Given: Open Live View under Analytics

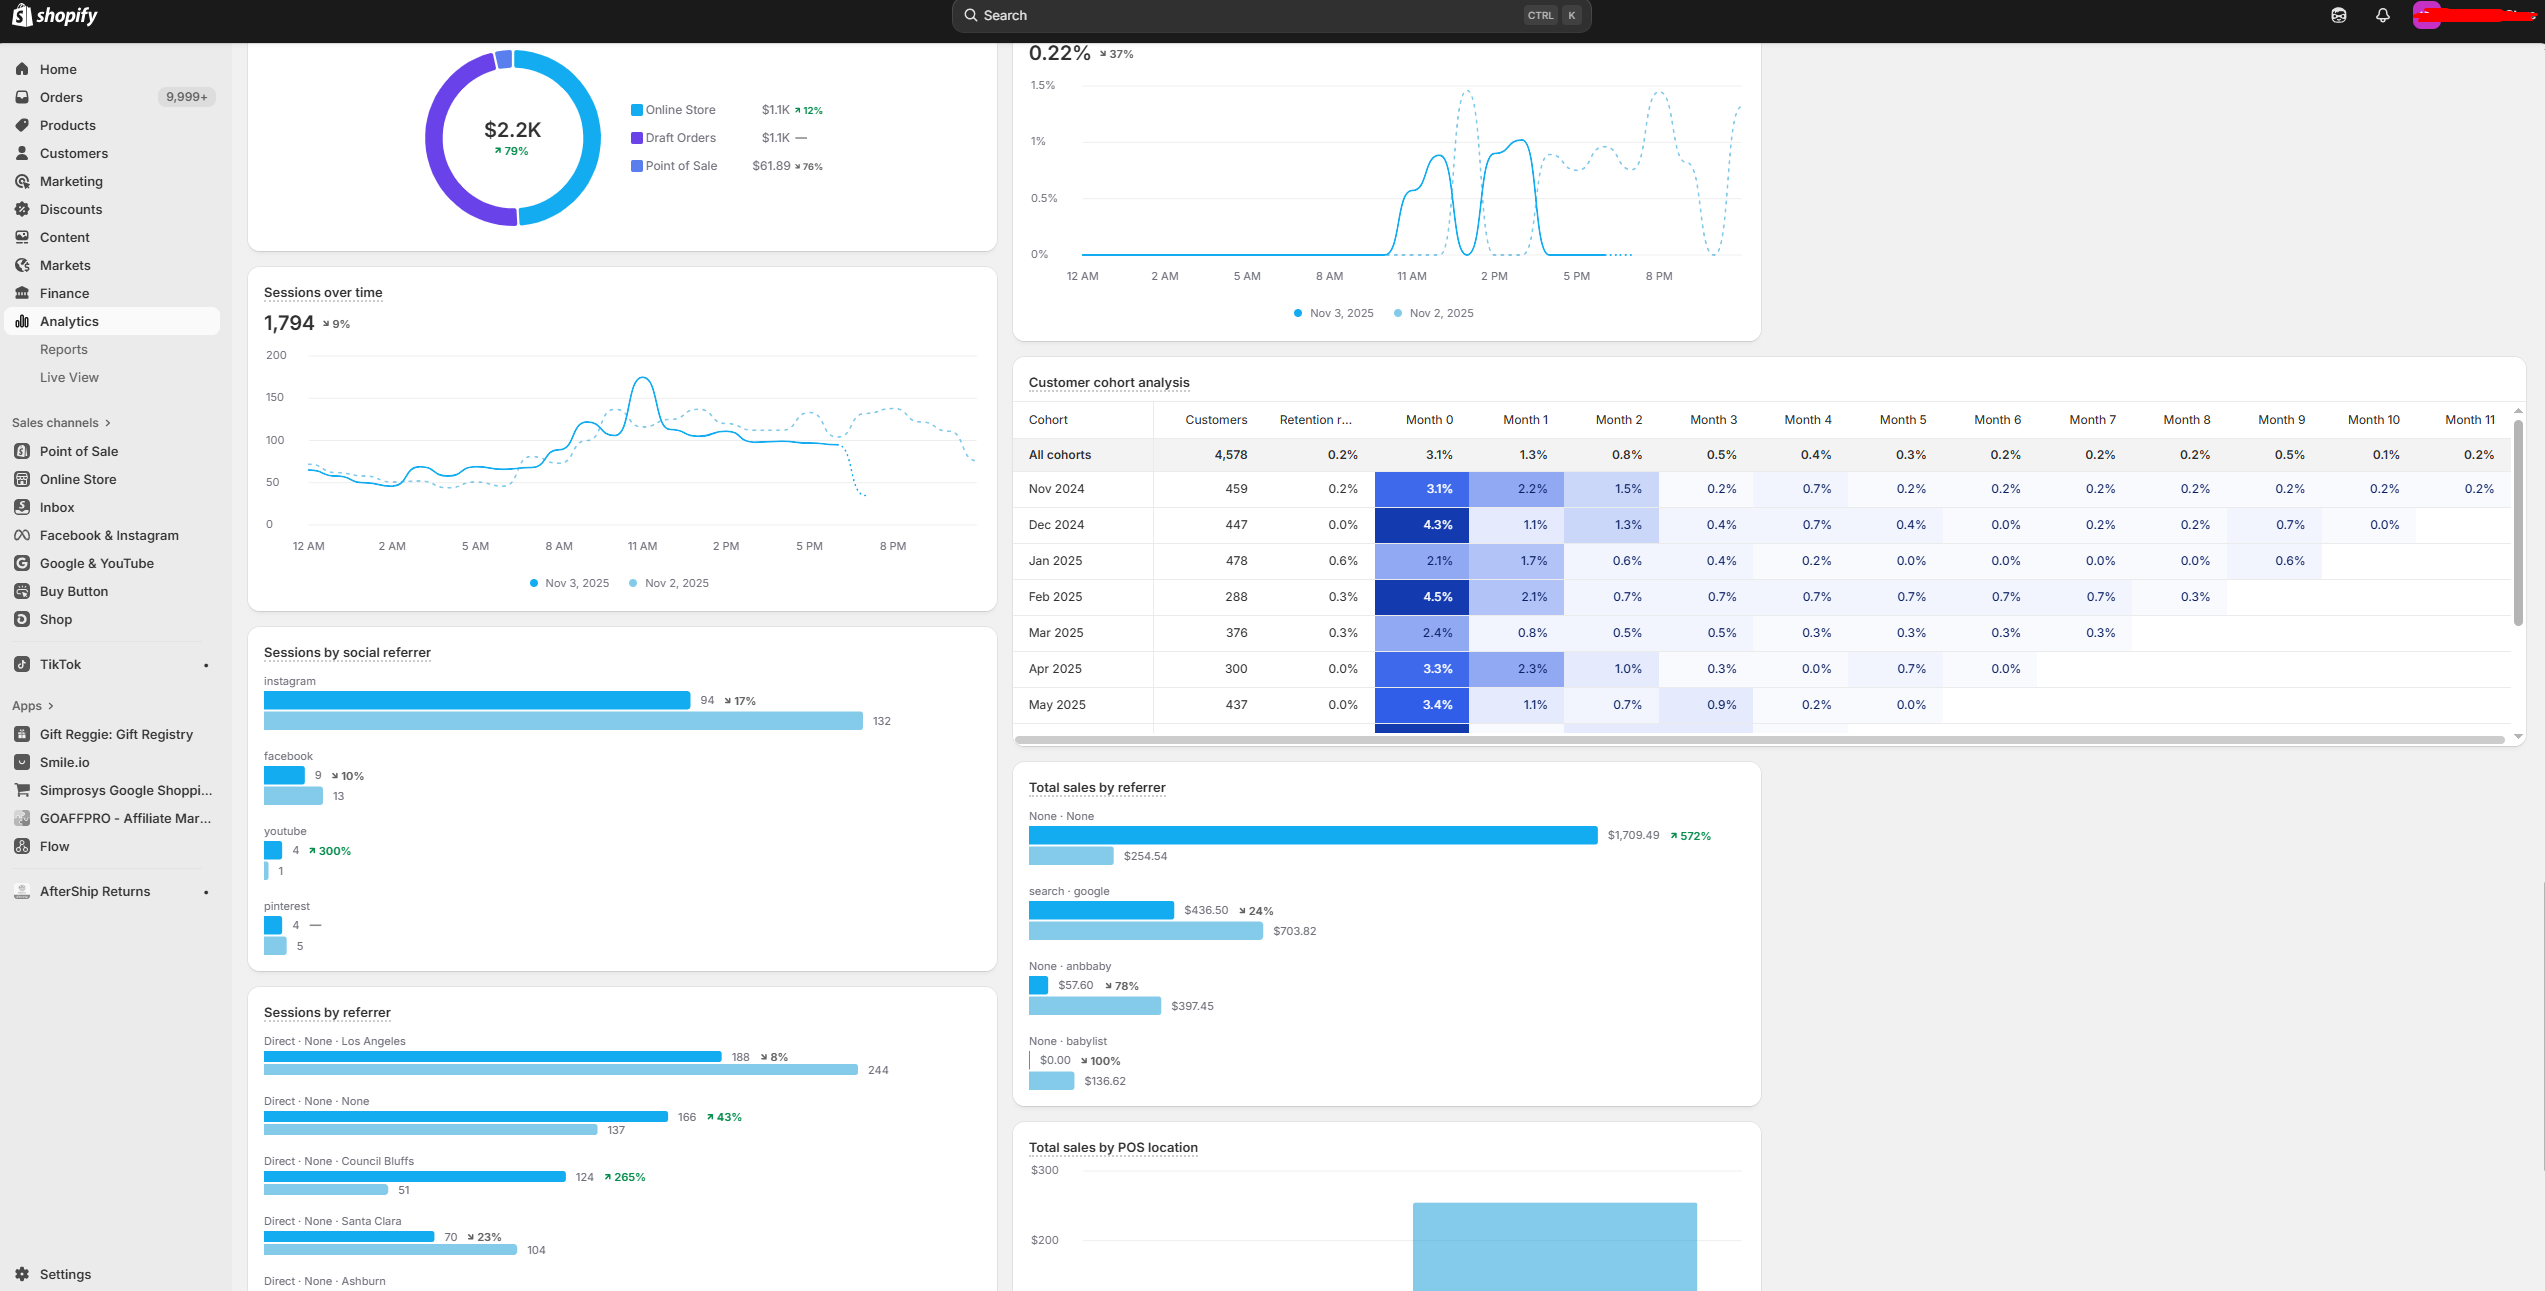Looking at the screenshot, I should point(69,377).
